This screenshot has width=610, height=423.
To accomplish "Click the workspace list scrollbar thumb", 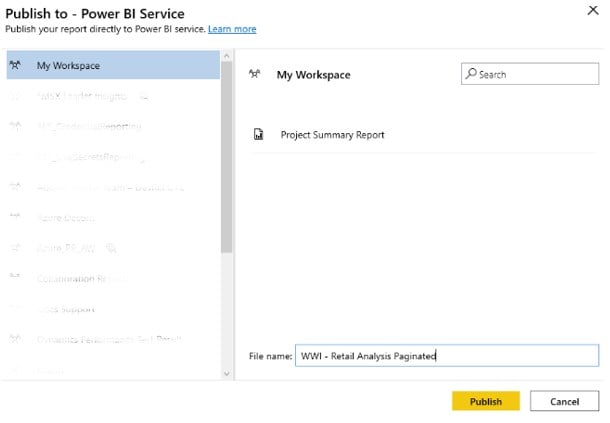I will point(226,157).
